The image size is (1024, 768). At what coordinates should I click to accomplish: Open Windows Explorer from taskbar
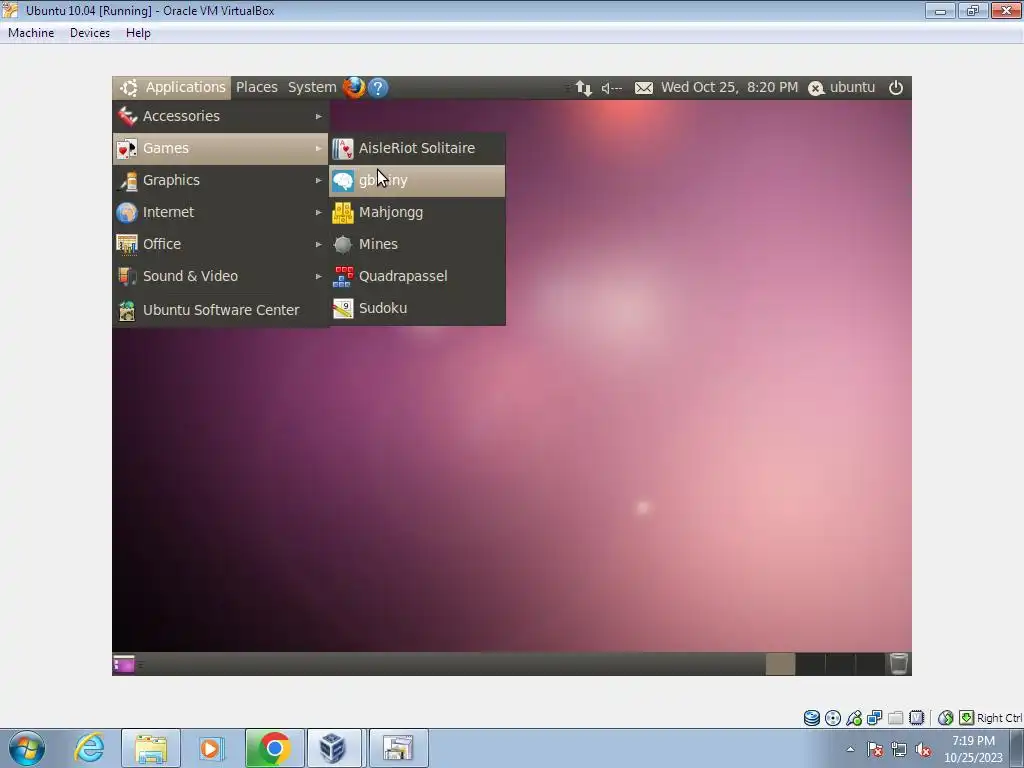(151, 748)
